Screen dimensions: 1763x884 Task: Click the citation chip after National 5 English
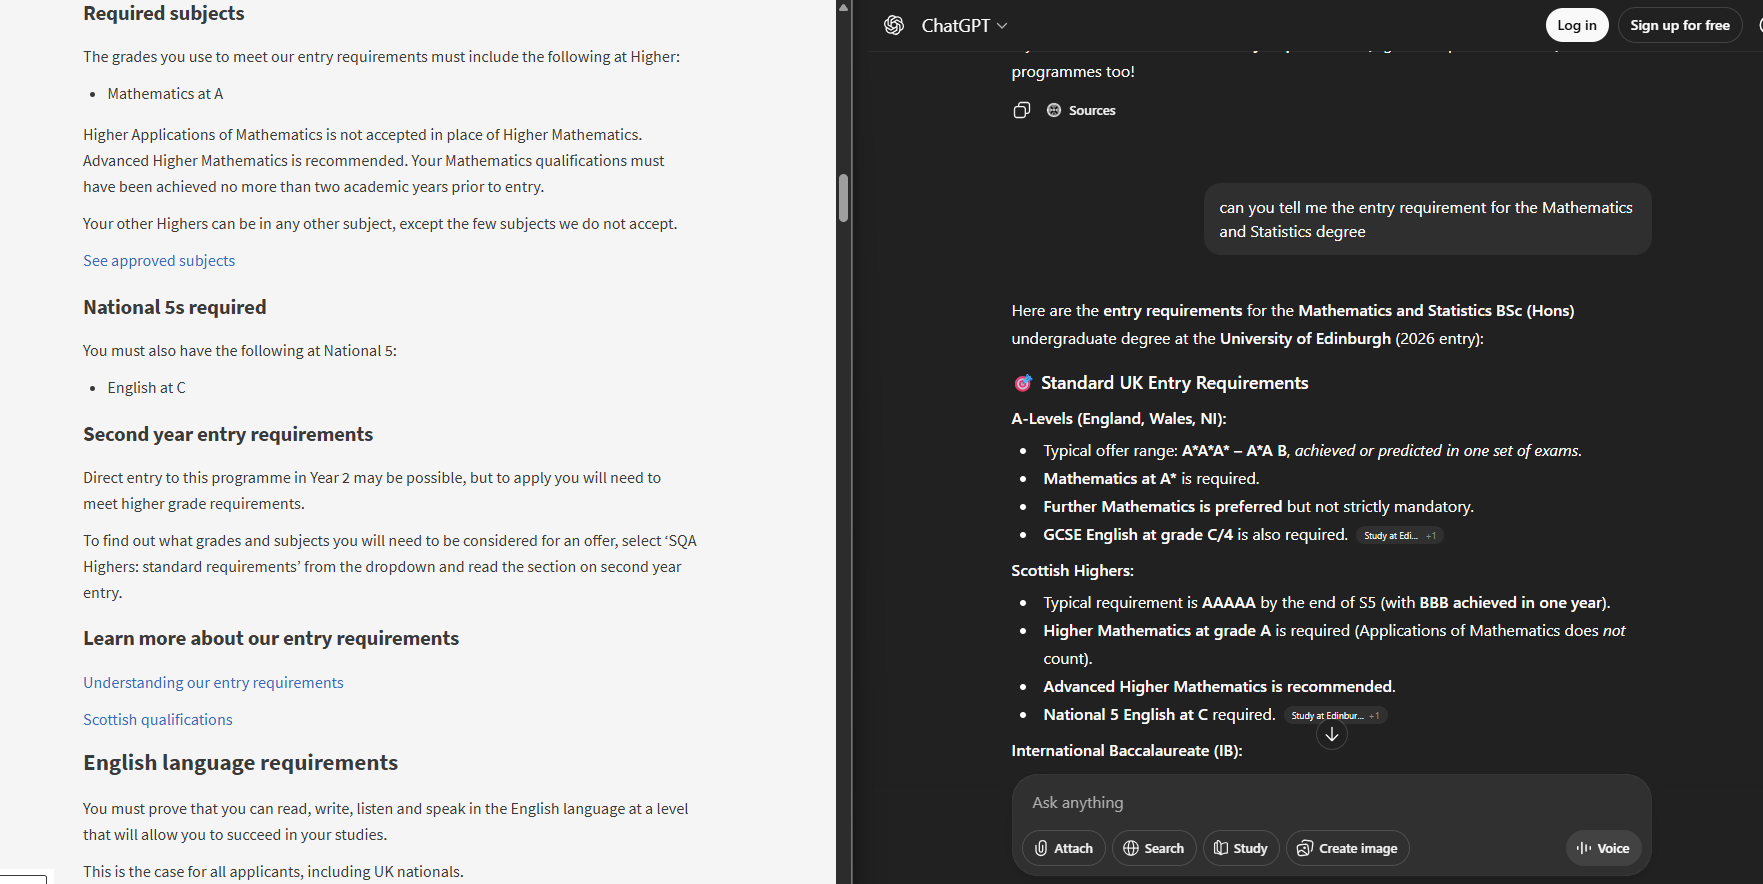click(x=1333, y=714)
